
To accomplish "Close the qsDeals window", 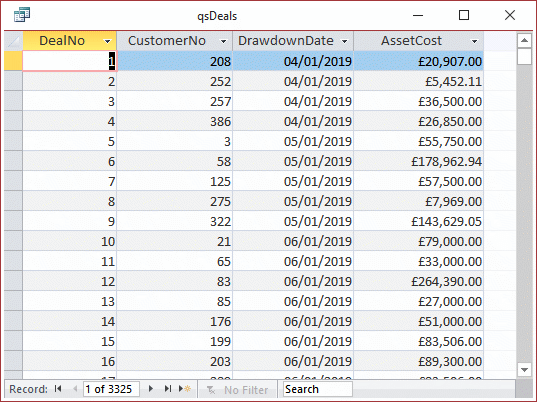I will pos(510,15).
